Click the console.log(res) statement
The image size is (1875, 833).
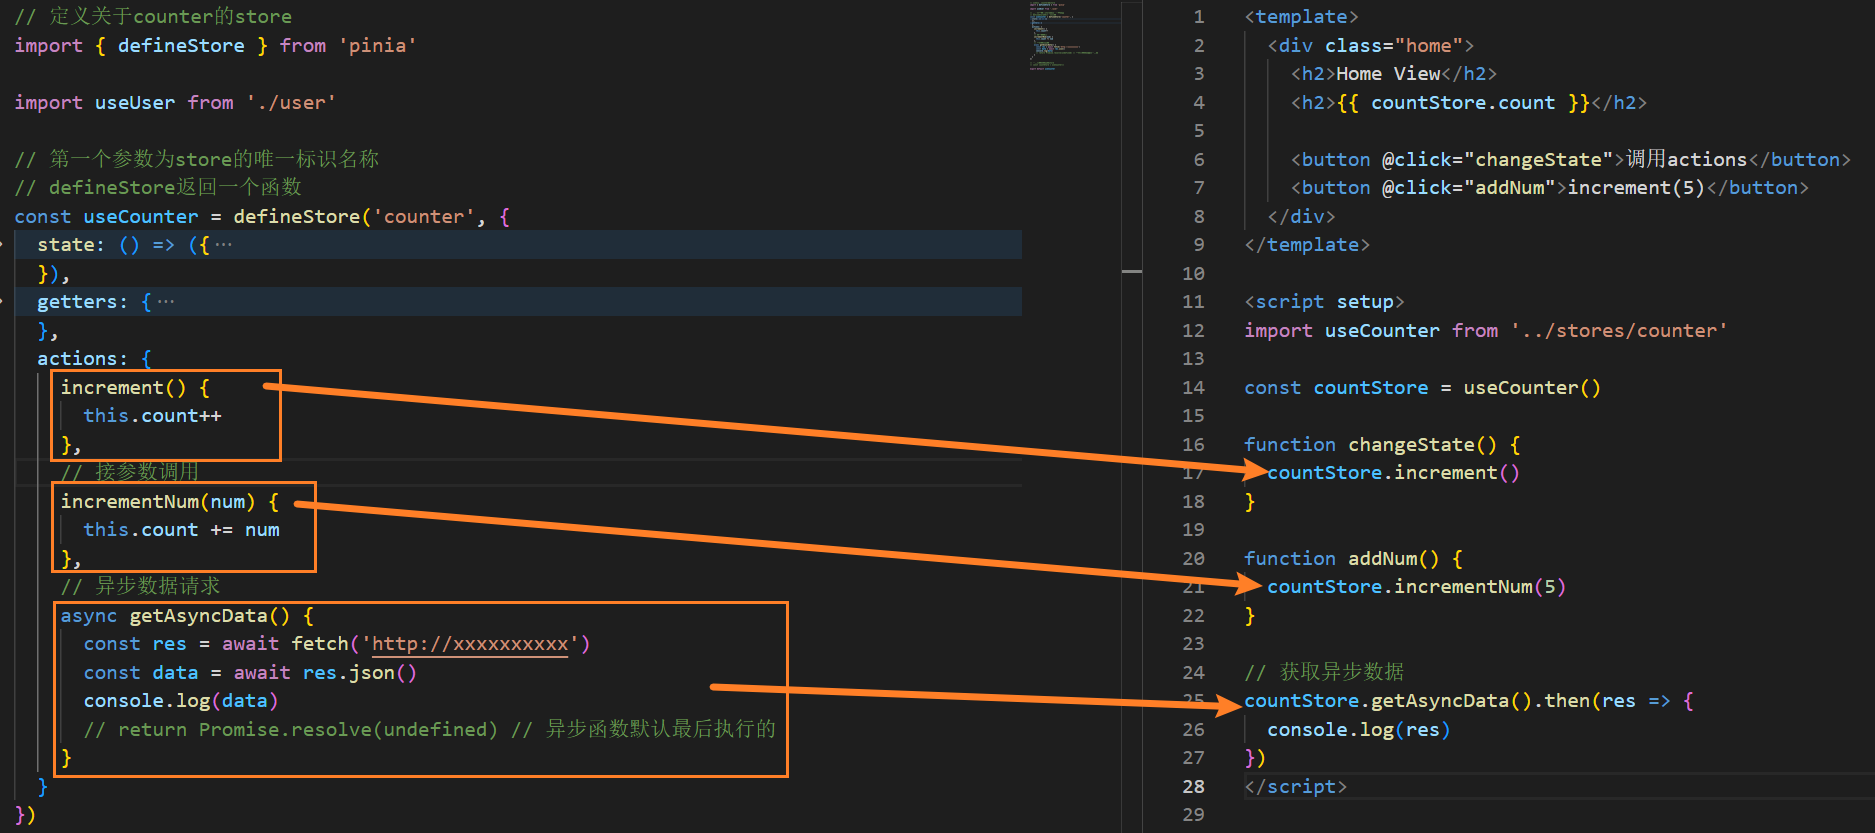(x=1359, y=730)
